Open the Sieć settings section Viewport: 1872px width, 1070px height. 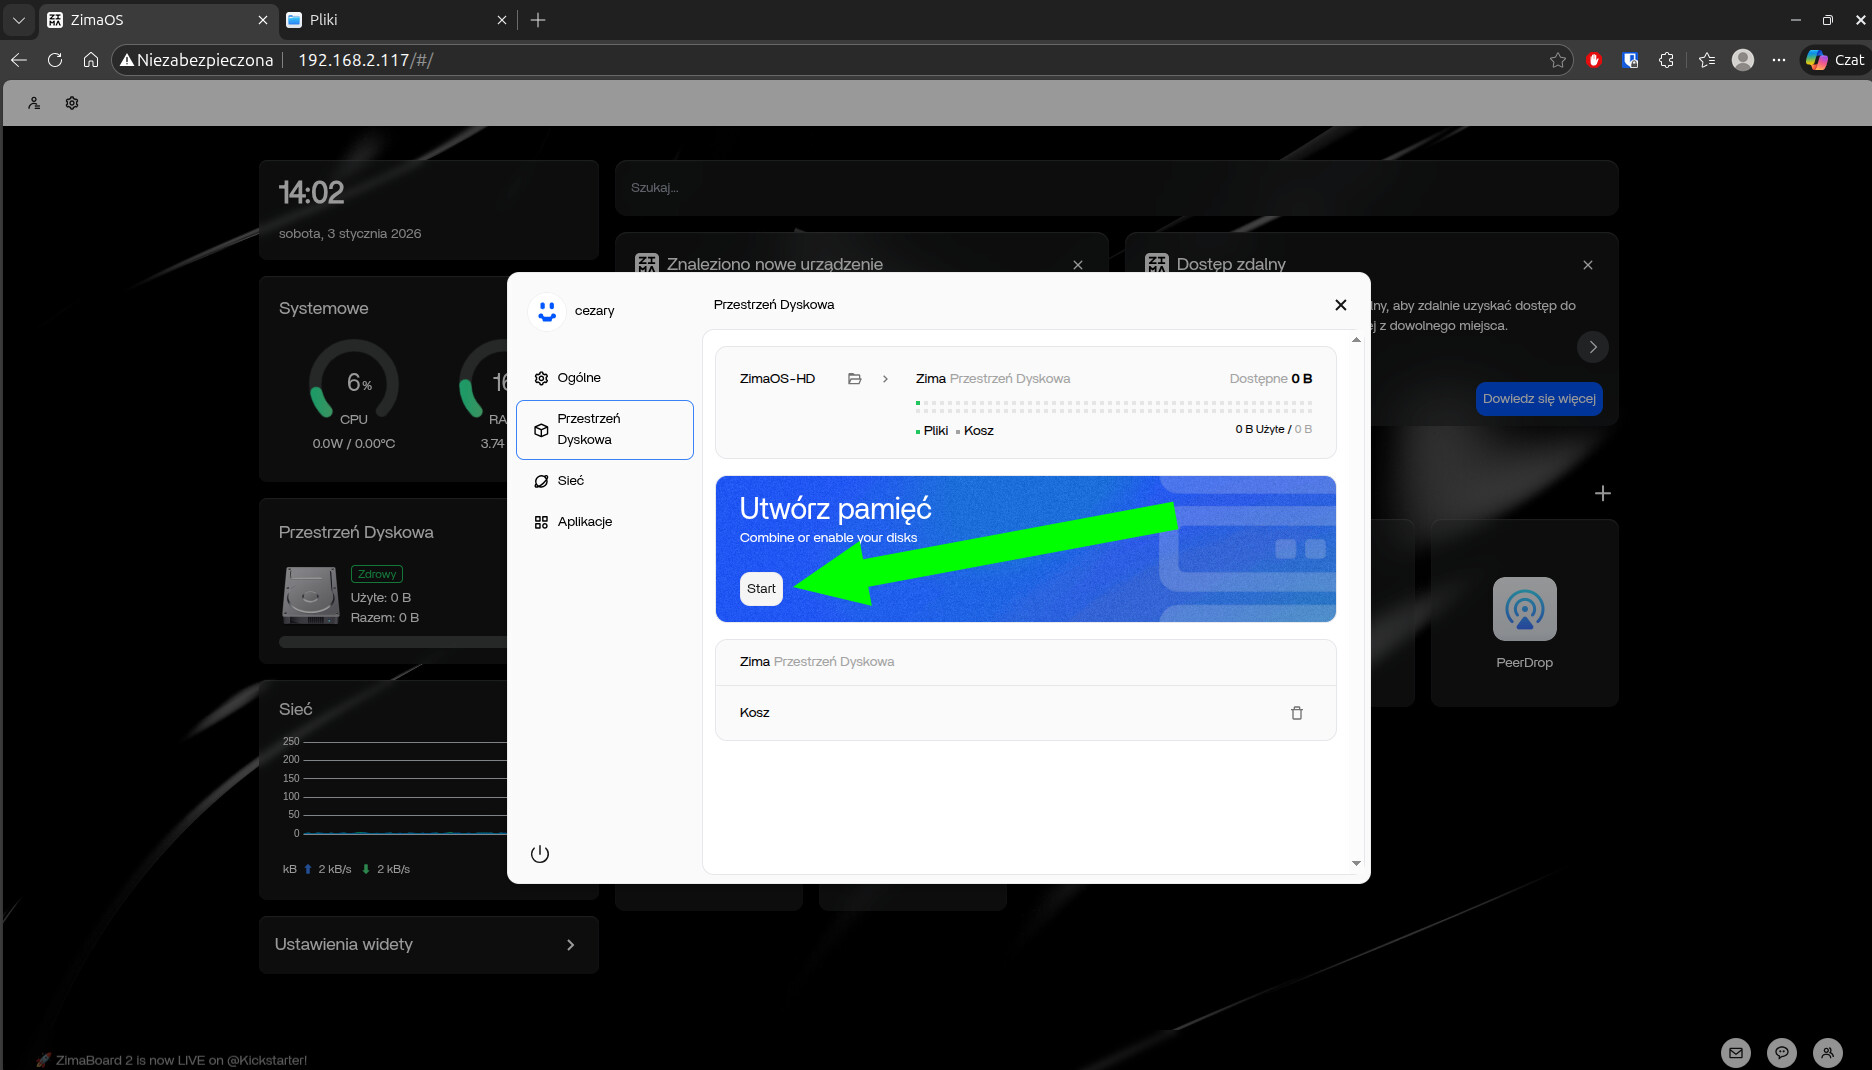570,481
